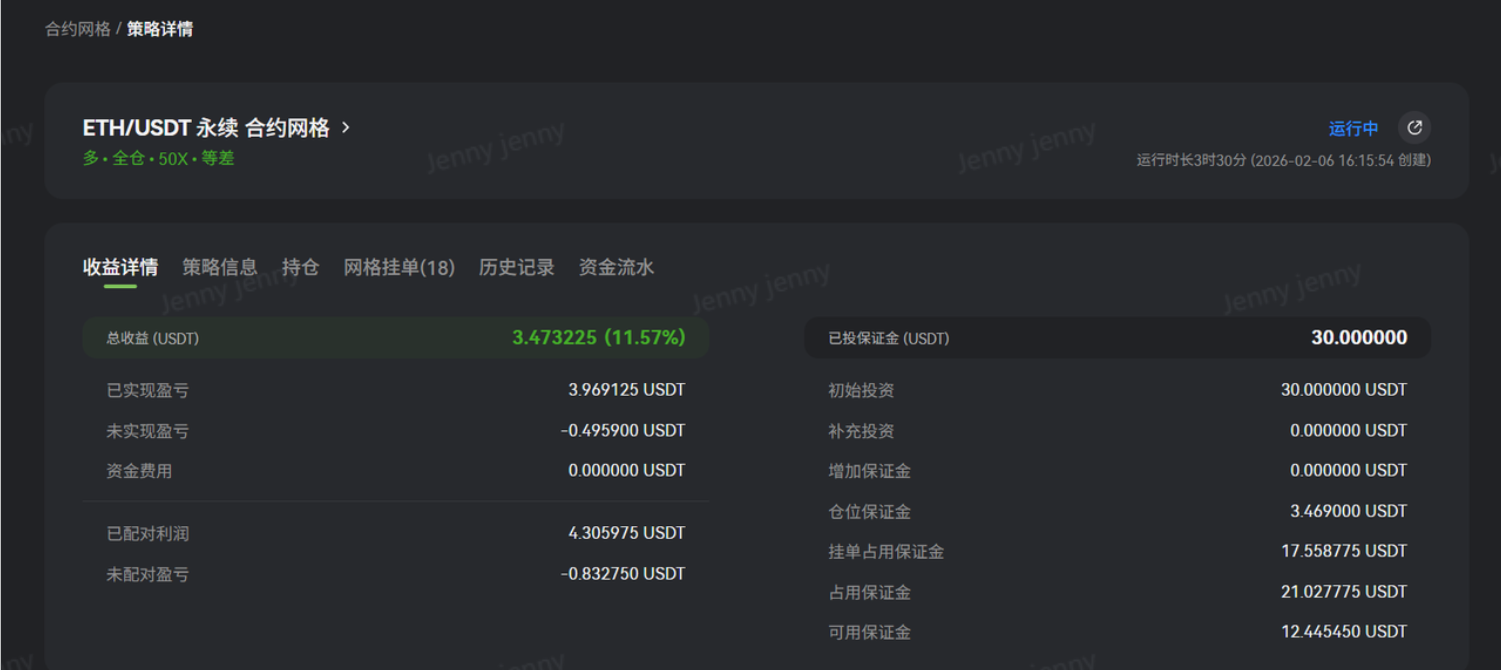Expand the chevron next to ETH/USDT 永续 合约网格
Image resolution: width=1501 pixels, height=670 pixels.
pyautogui.click(x=346, y=128)
